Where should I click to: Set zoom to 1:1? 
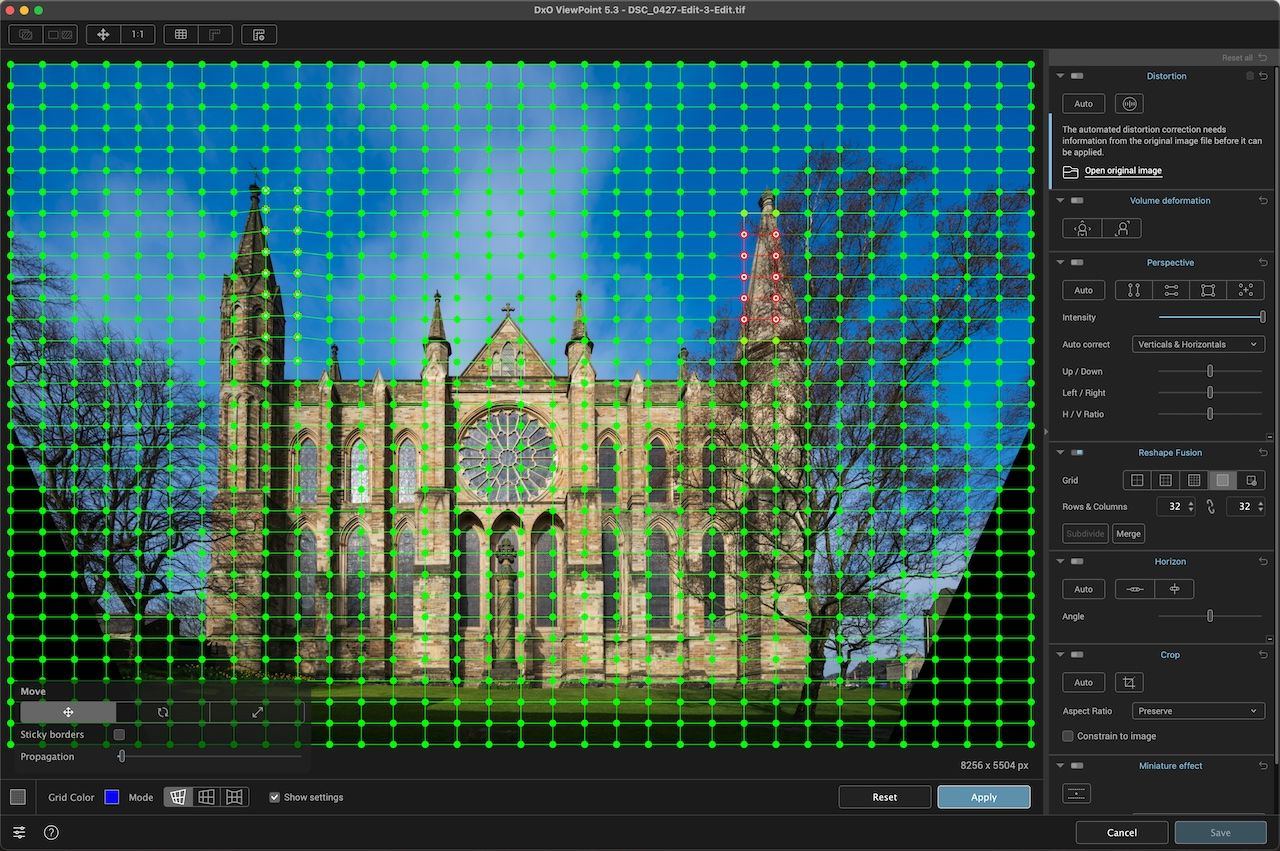coord(137,34)
